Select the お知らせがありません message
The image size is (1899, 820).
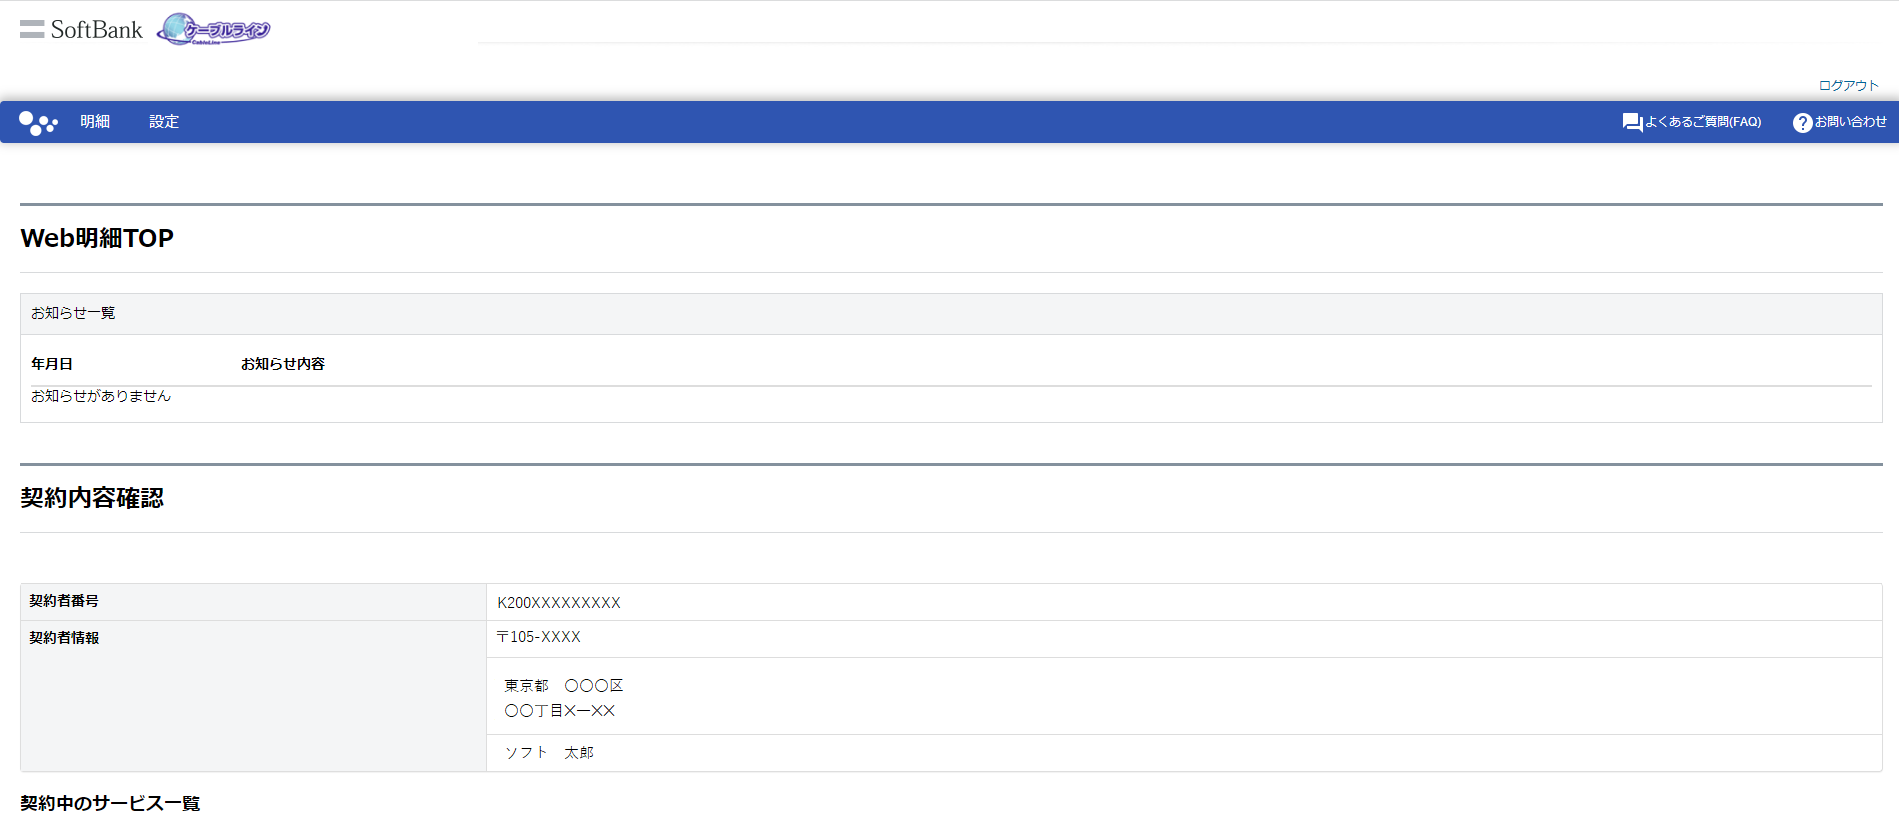point(101,396)
